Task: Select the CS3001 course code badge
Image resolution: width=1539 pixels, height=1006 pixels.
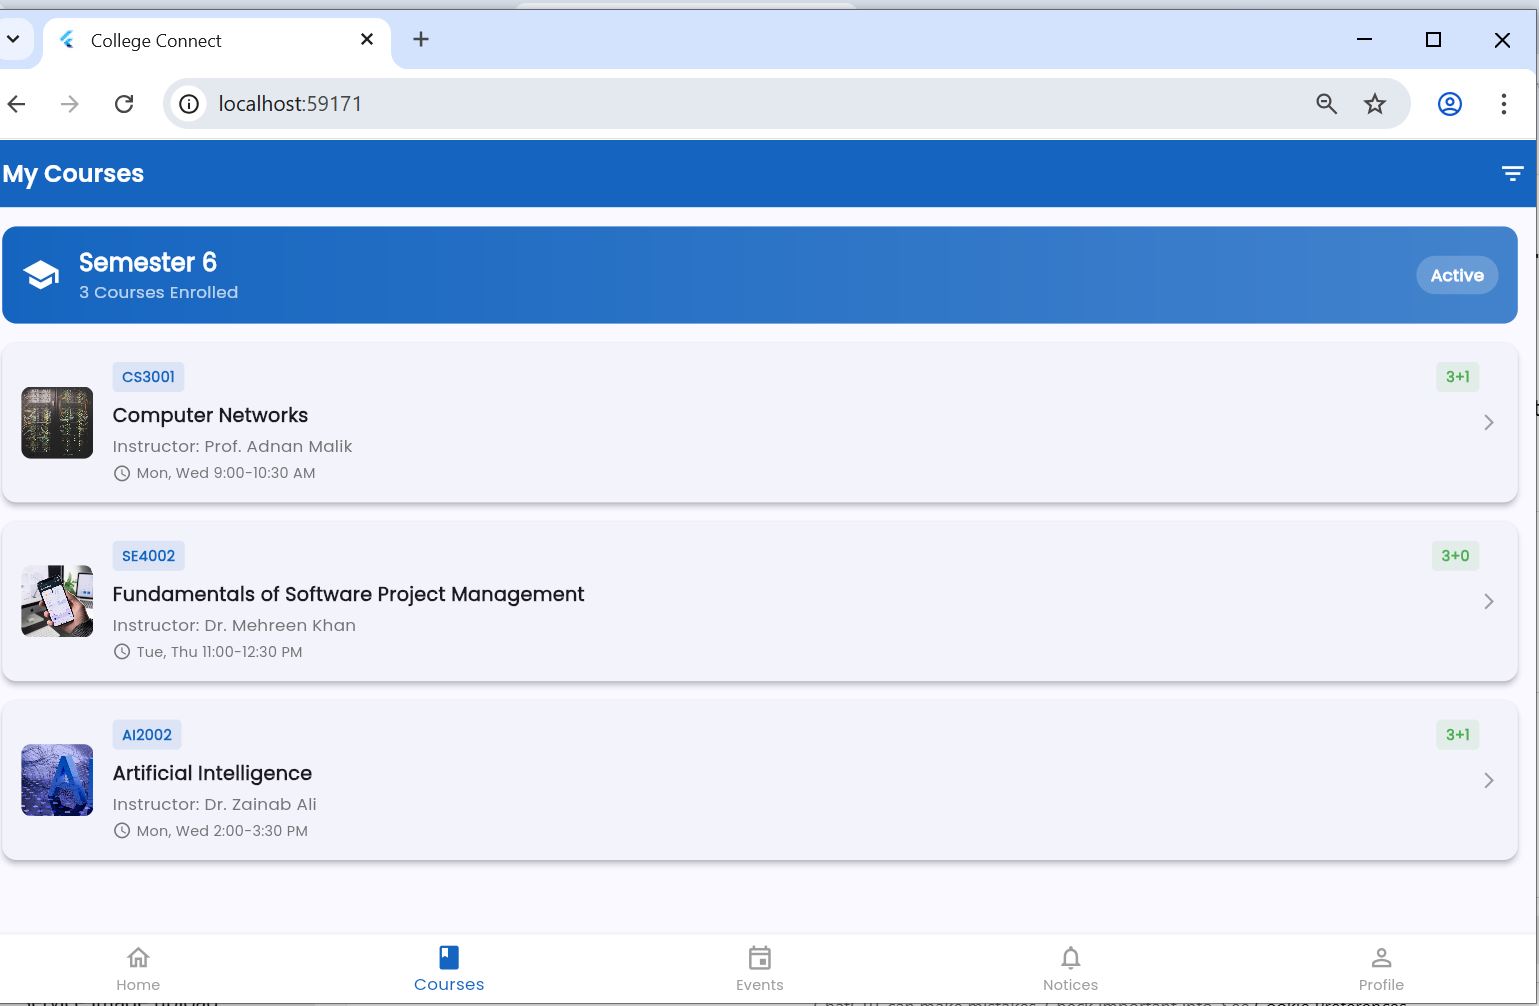Action: point(148,377)
